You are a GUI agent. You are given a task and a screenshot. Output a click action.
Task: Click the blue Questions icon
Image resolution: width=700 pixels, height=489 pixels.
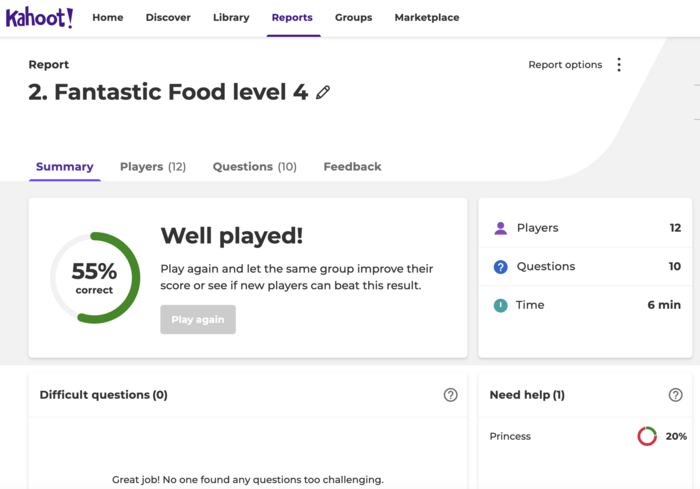point(501,267)
